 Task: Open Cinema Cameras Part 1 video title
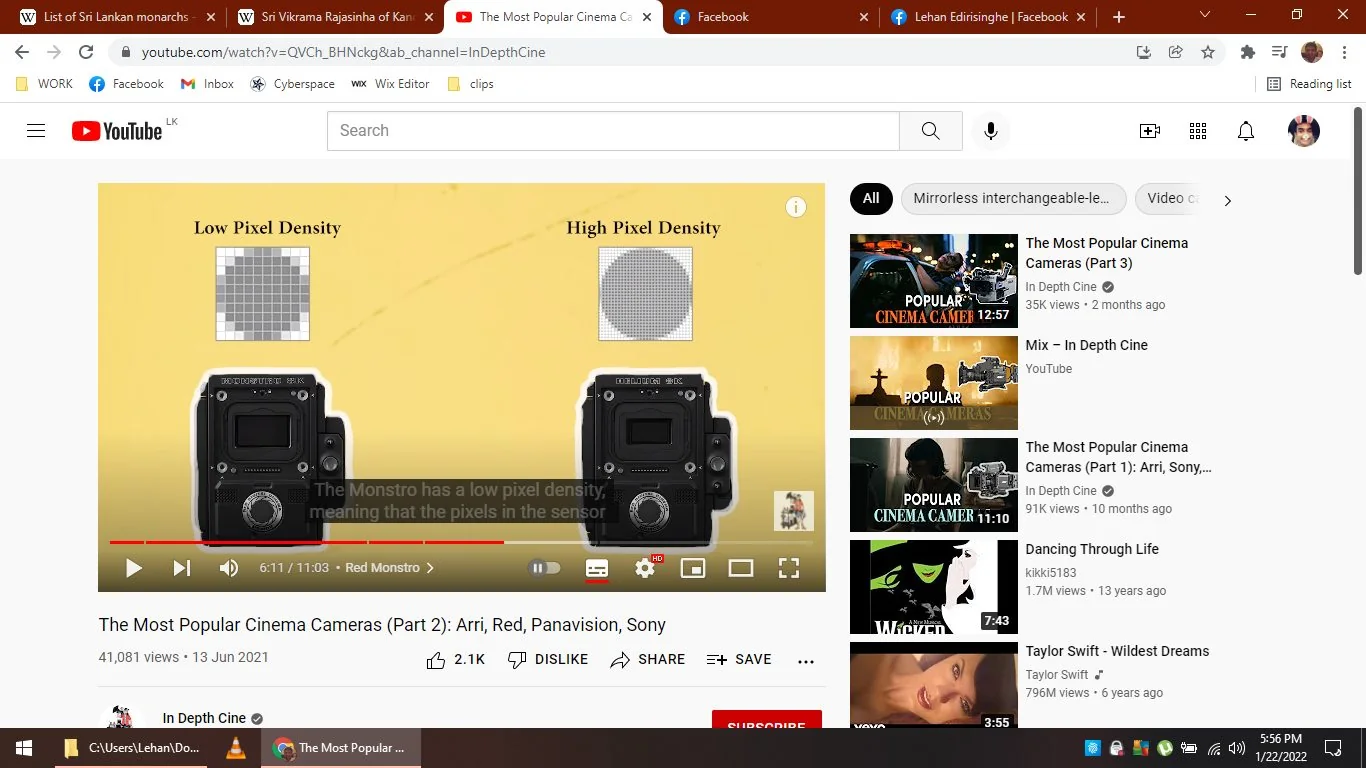[x=1118, y=457]
